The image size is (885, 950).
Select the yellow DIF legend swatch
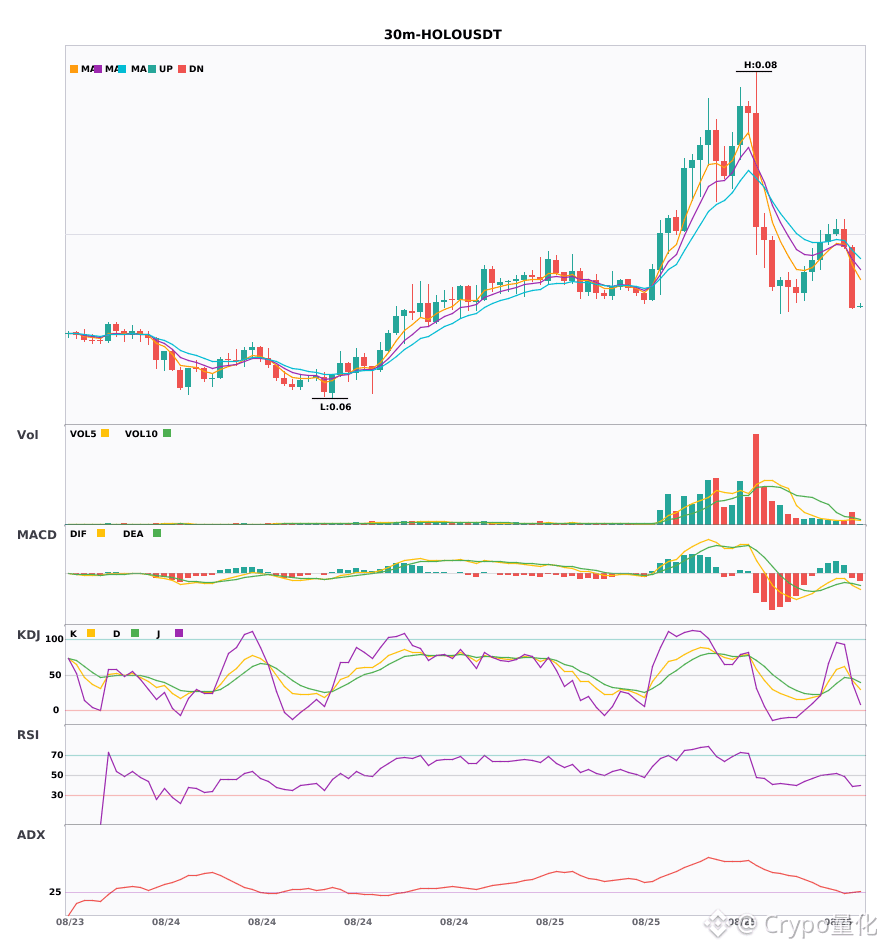click(101, 533)
